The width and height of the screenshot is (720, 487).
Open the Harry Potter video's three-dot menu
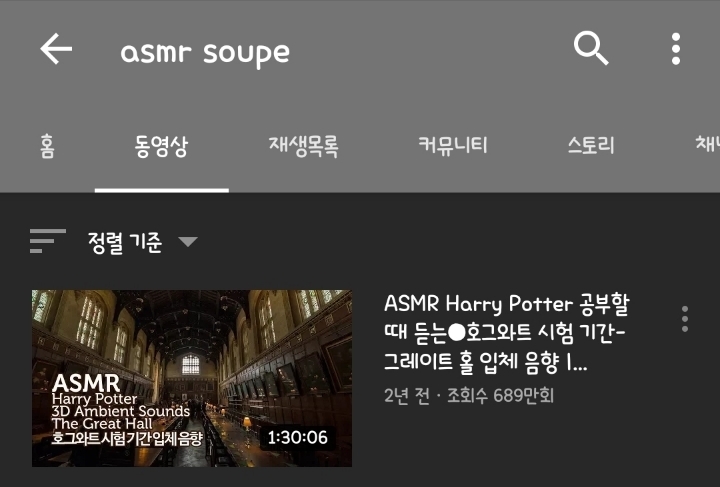tap(685, 319)
